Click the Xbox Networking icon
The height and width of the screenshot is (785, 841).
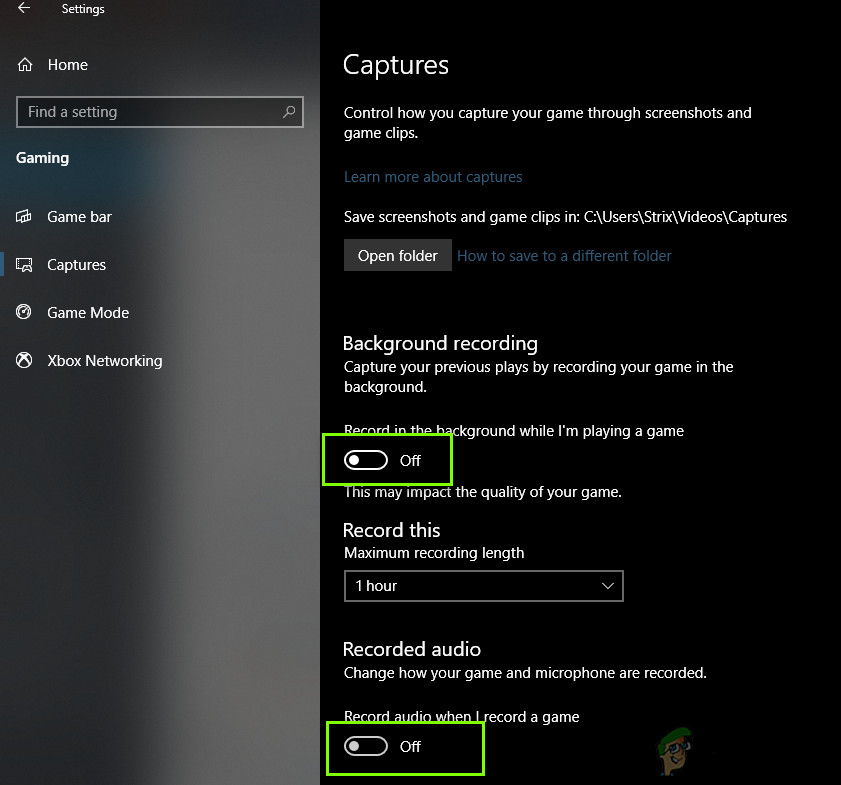[25, 361]
